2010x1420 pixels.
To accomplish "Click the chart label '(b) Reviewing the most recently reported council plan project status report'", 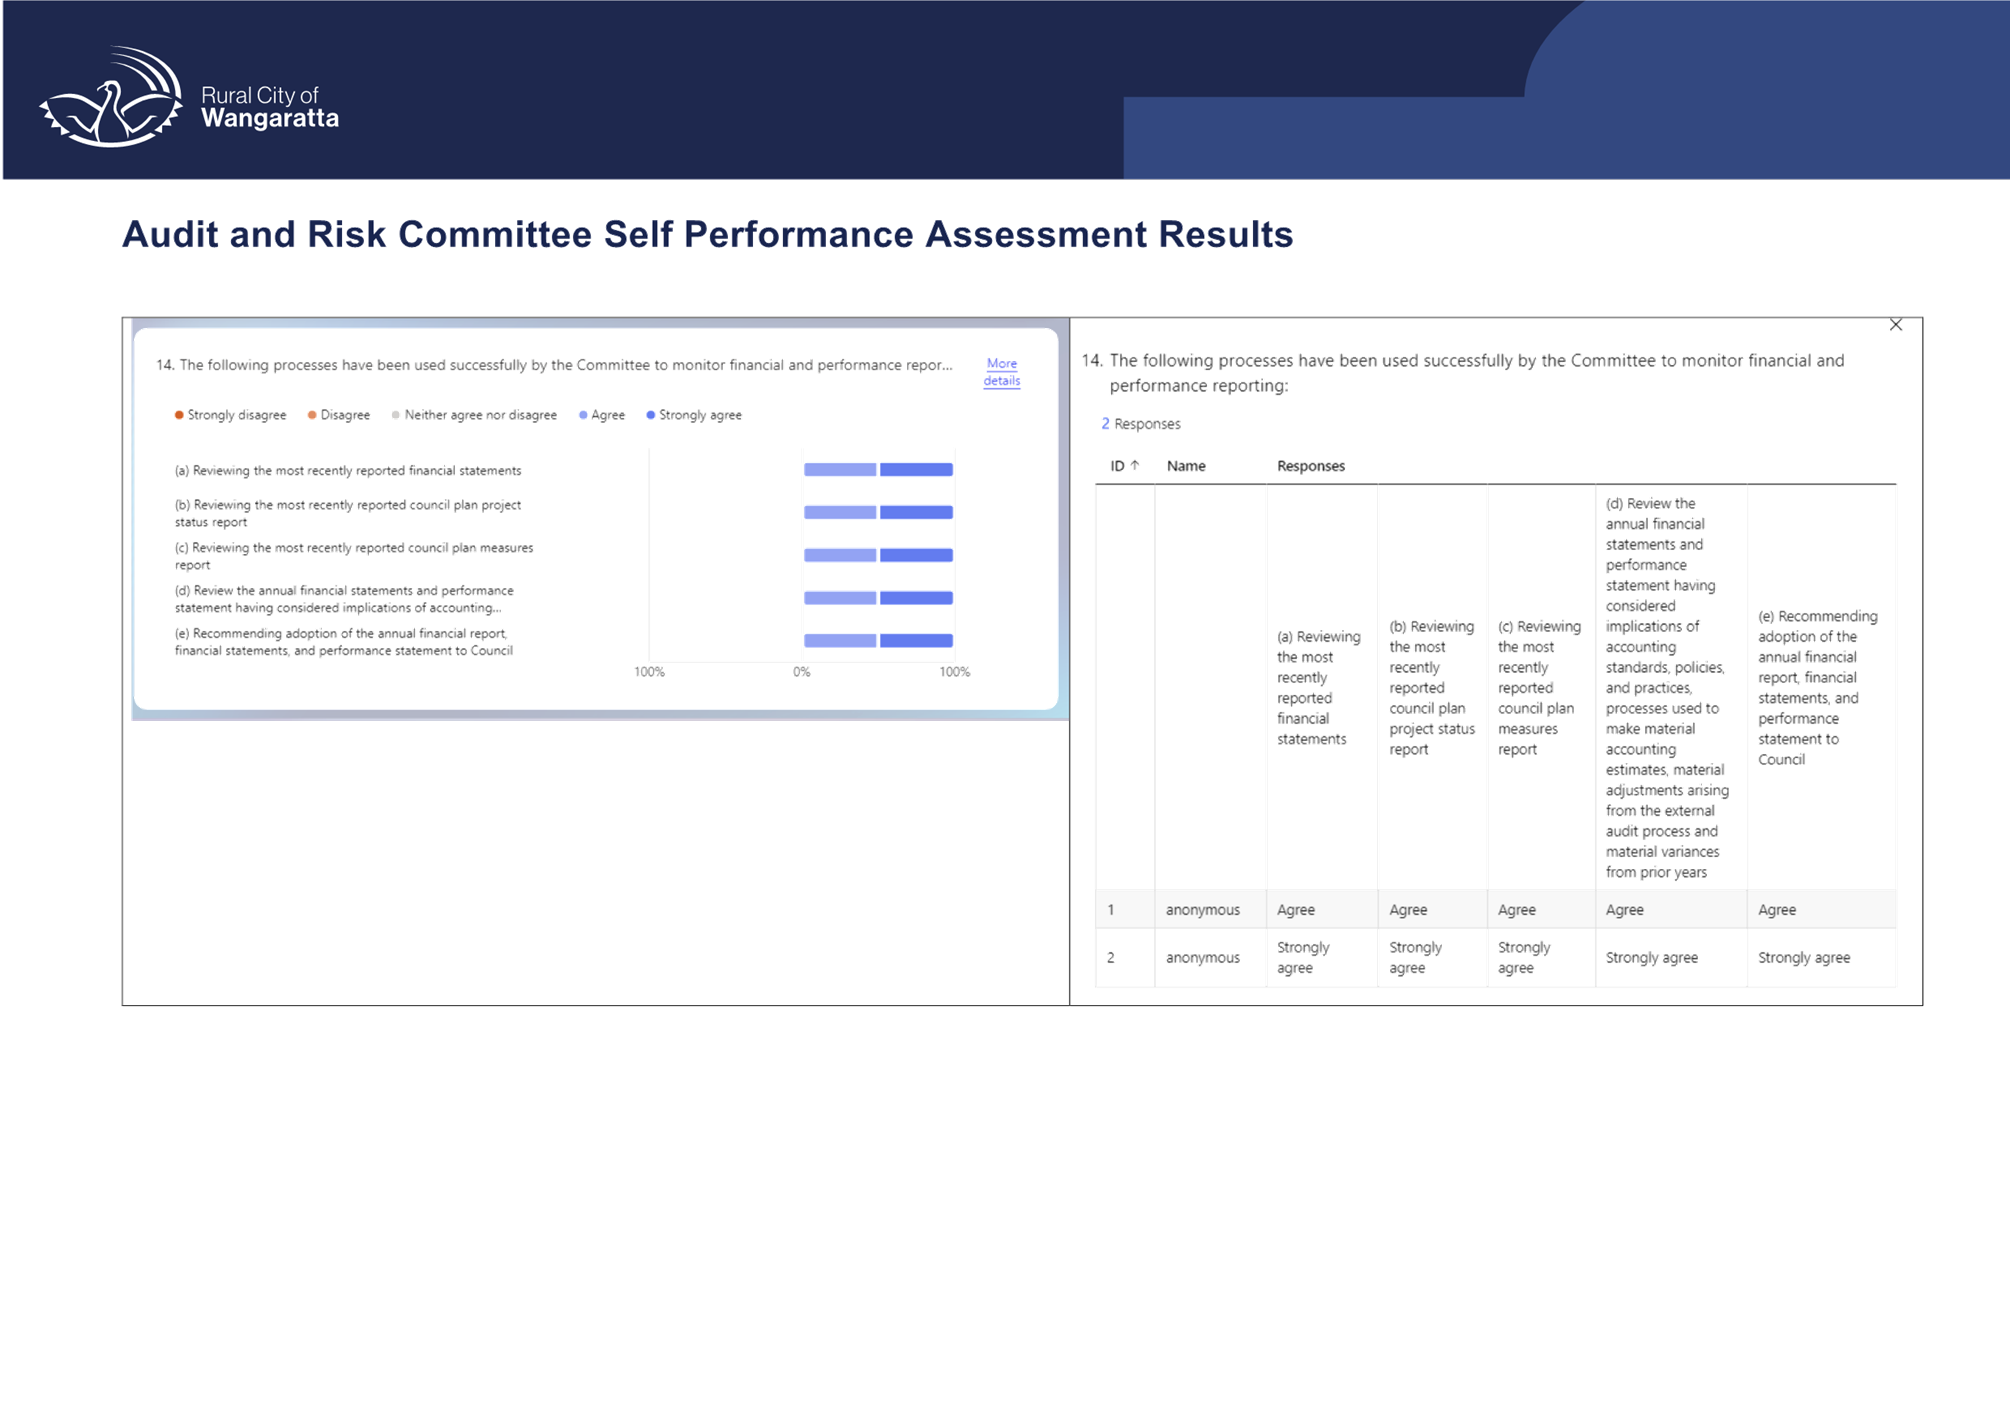I will pyautogui.click(x=348, y=513).
